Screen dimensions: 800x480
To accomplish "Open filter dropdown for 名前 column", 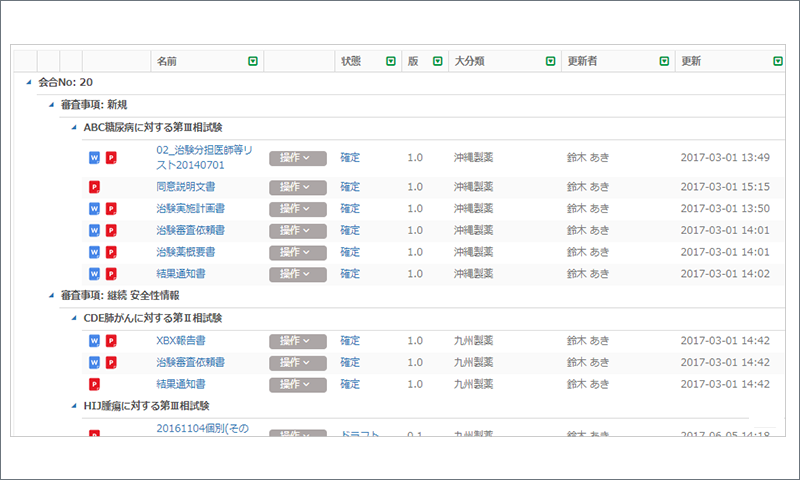I will (253, 61).
